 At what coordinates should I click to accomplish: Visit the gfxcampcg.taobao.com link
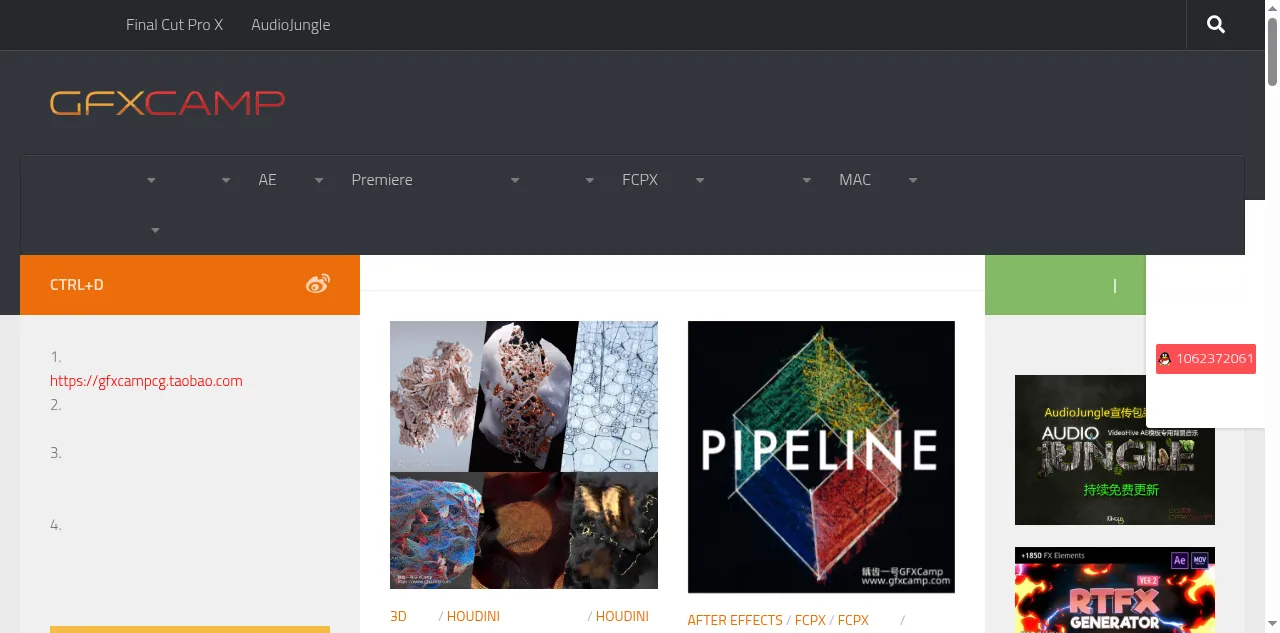click(x=146, y=381)
